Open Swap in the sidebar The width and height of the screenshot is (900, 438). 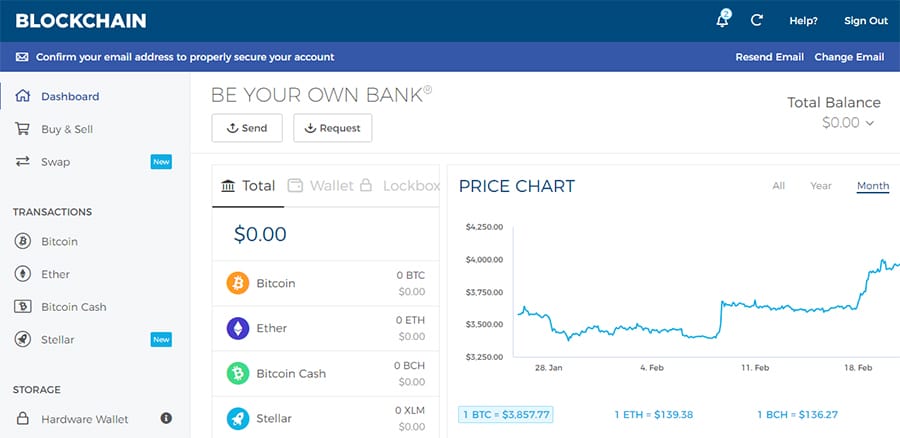point(56,162)
